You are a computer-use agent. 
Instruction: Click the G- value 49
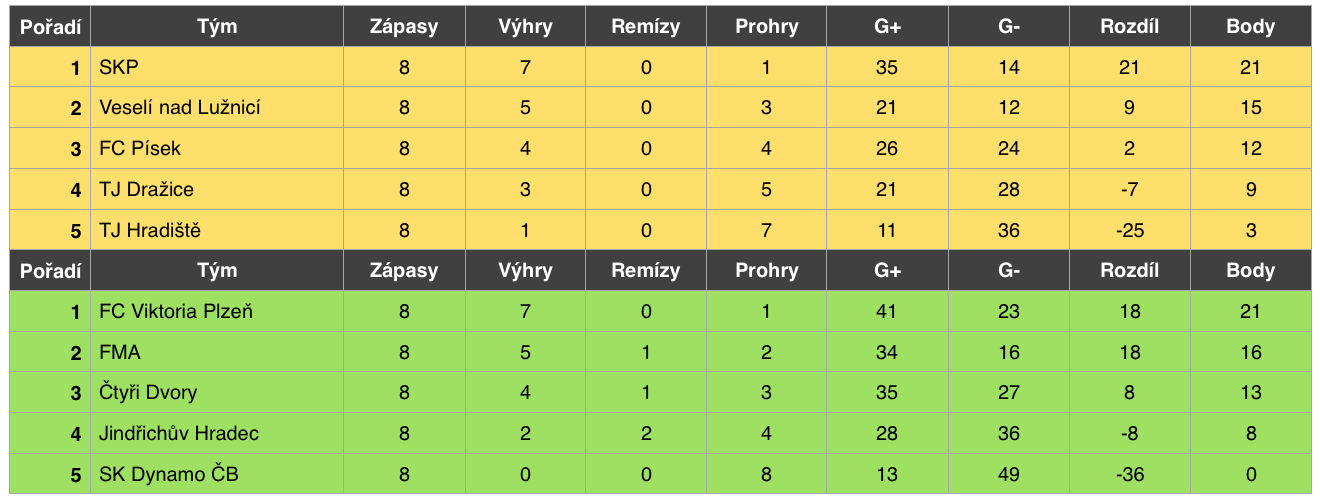(x=1009, y=475)
